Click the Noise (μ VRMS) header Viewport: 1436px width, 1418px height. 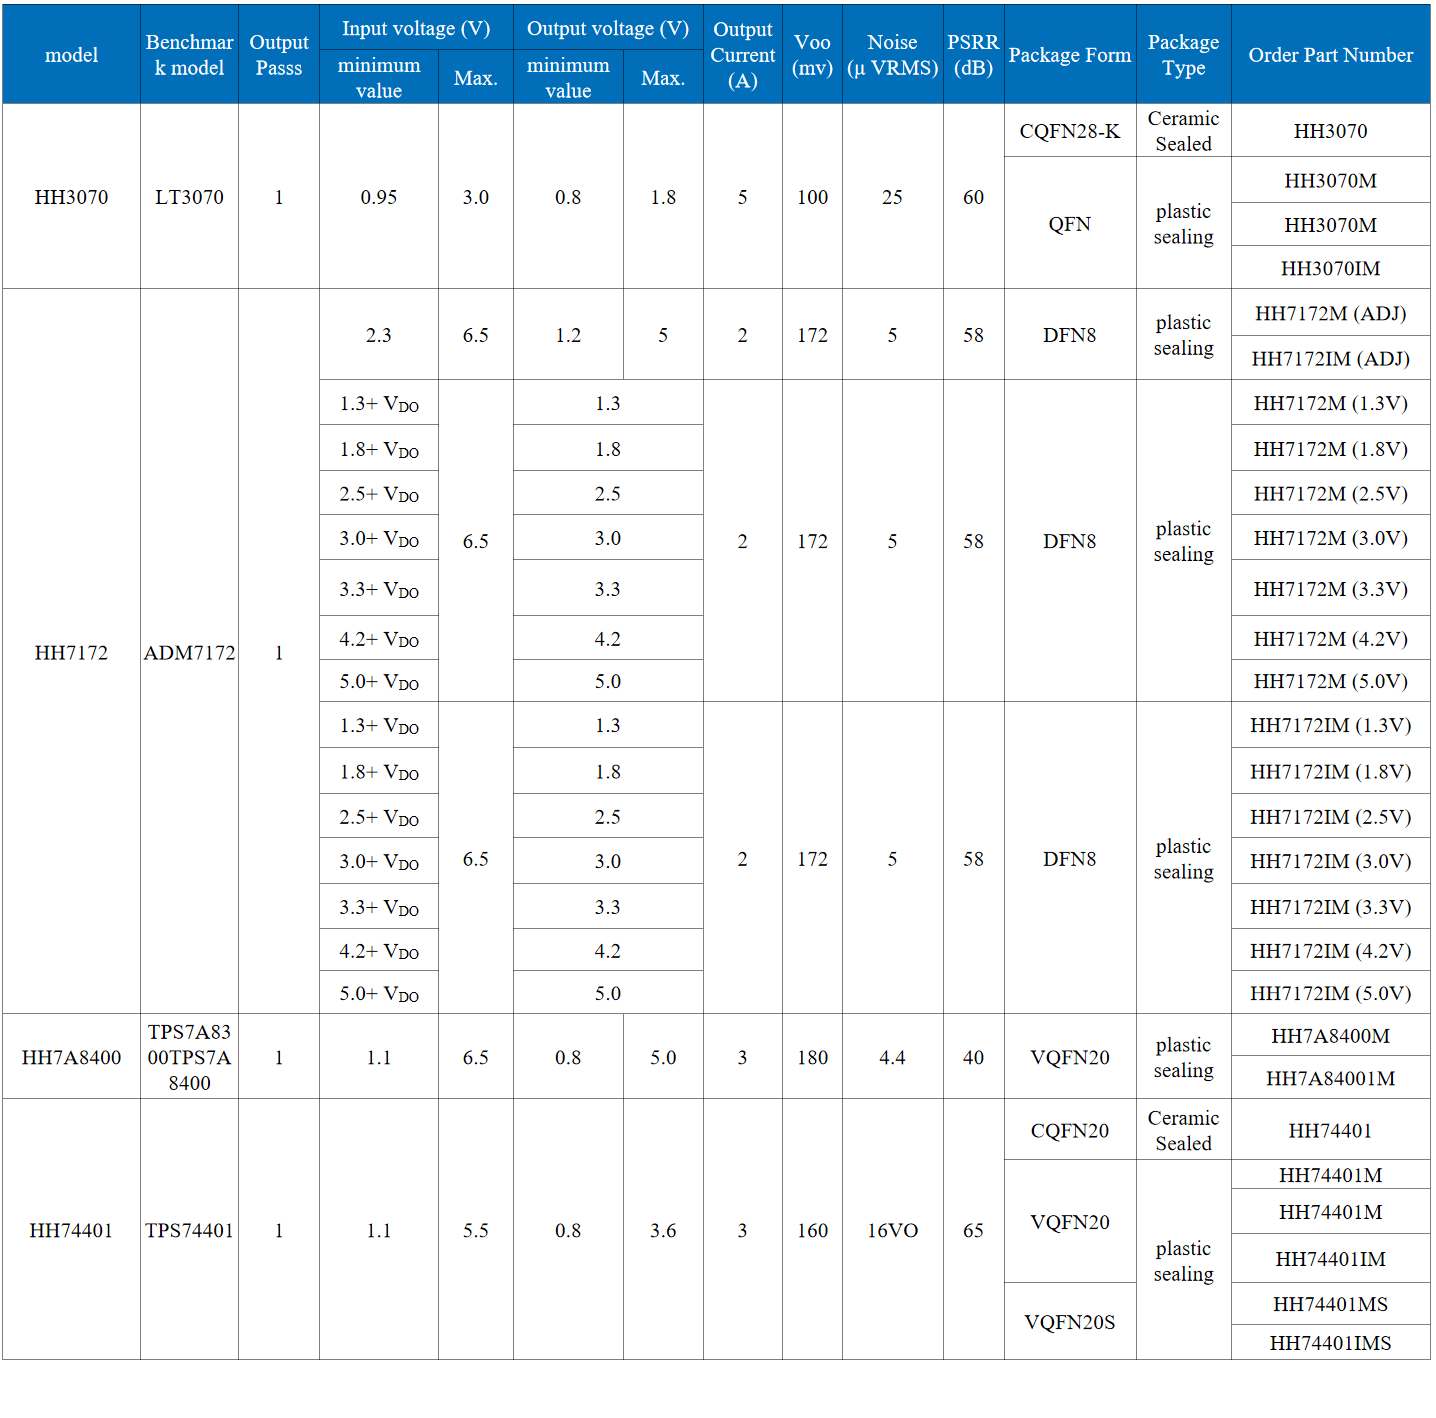point(892,55)
